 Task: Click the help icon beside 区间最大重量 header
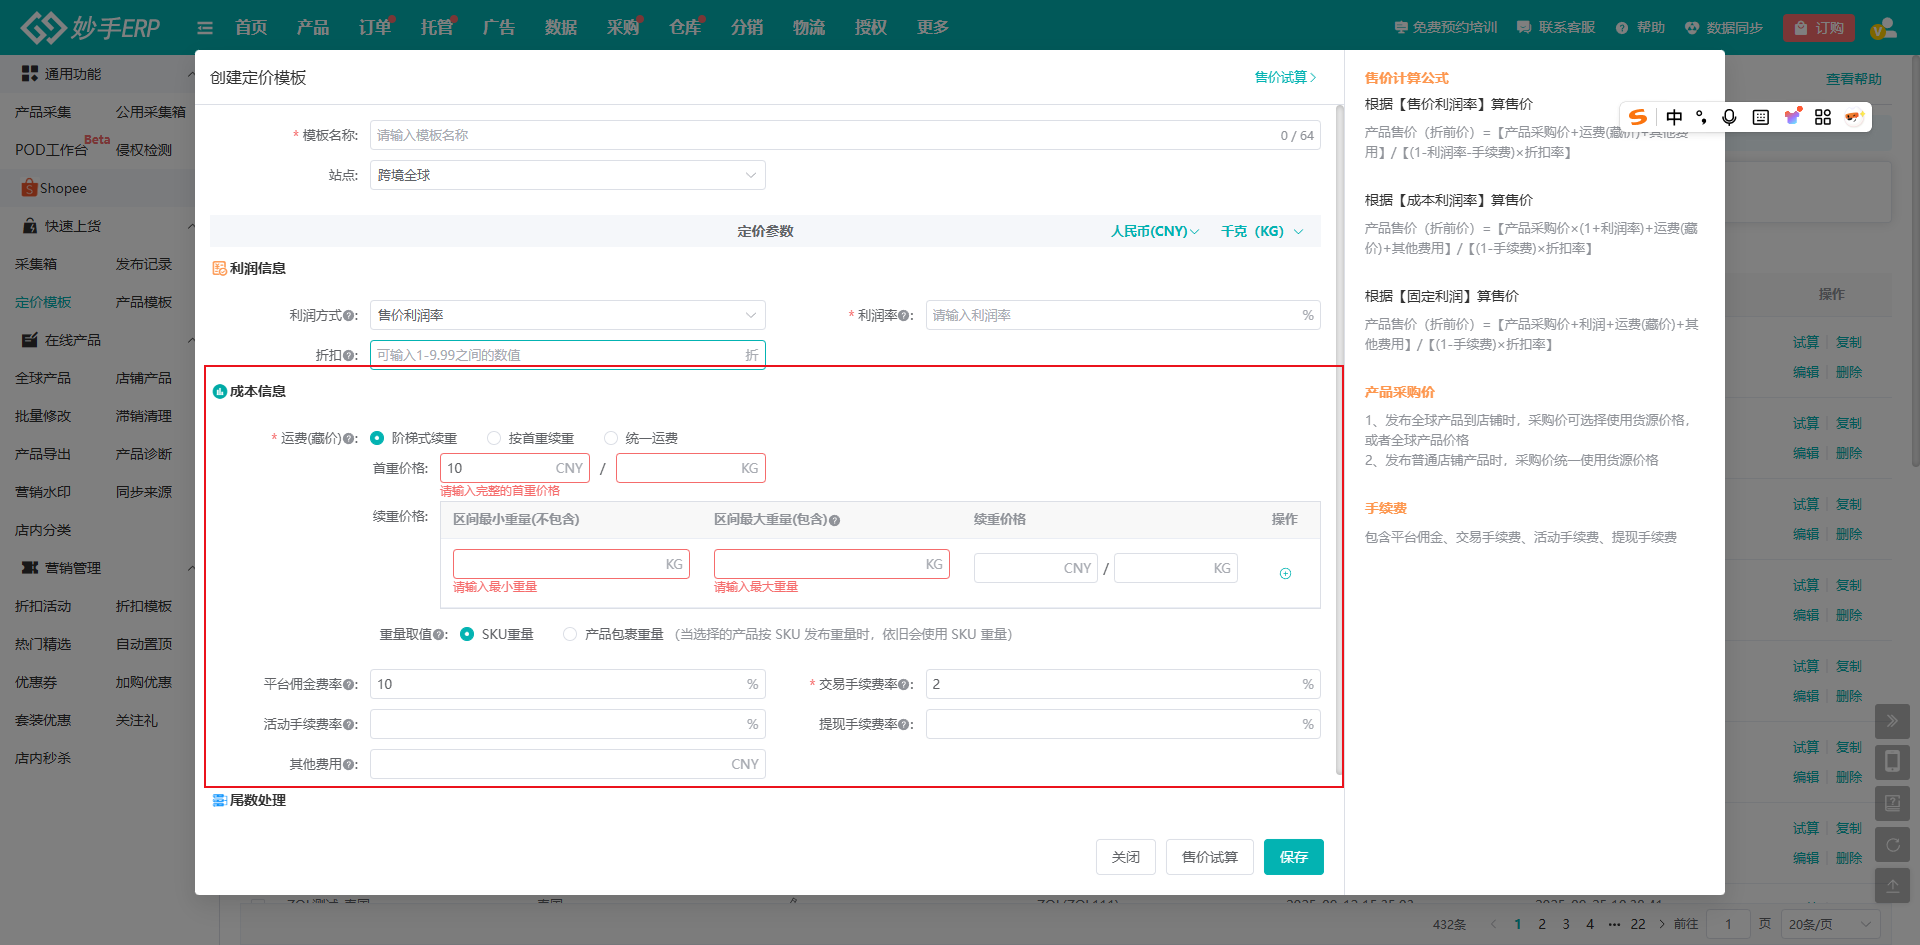834,520
